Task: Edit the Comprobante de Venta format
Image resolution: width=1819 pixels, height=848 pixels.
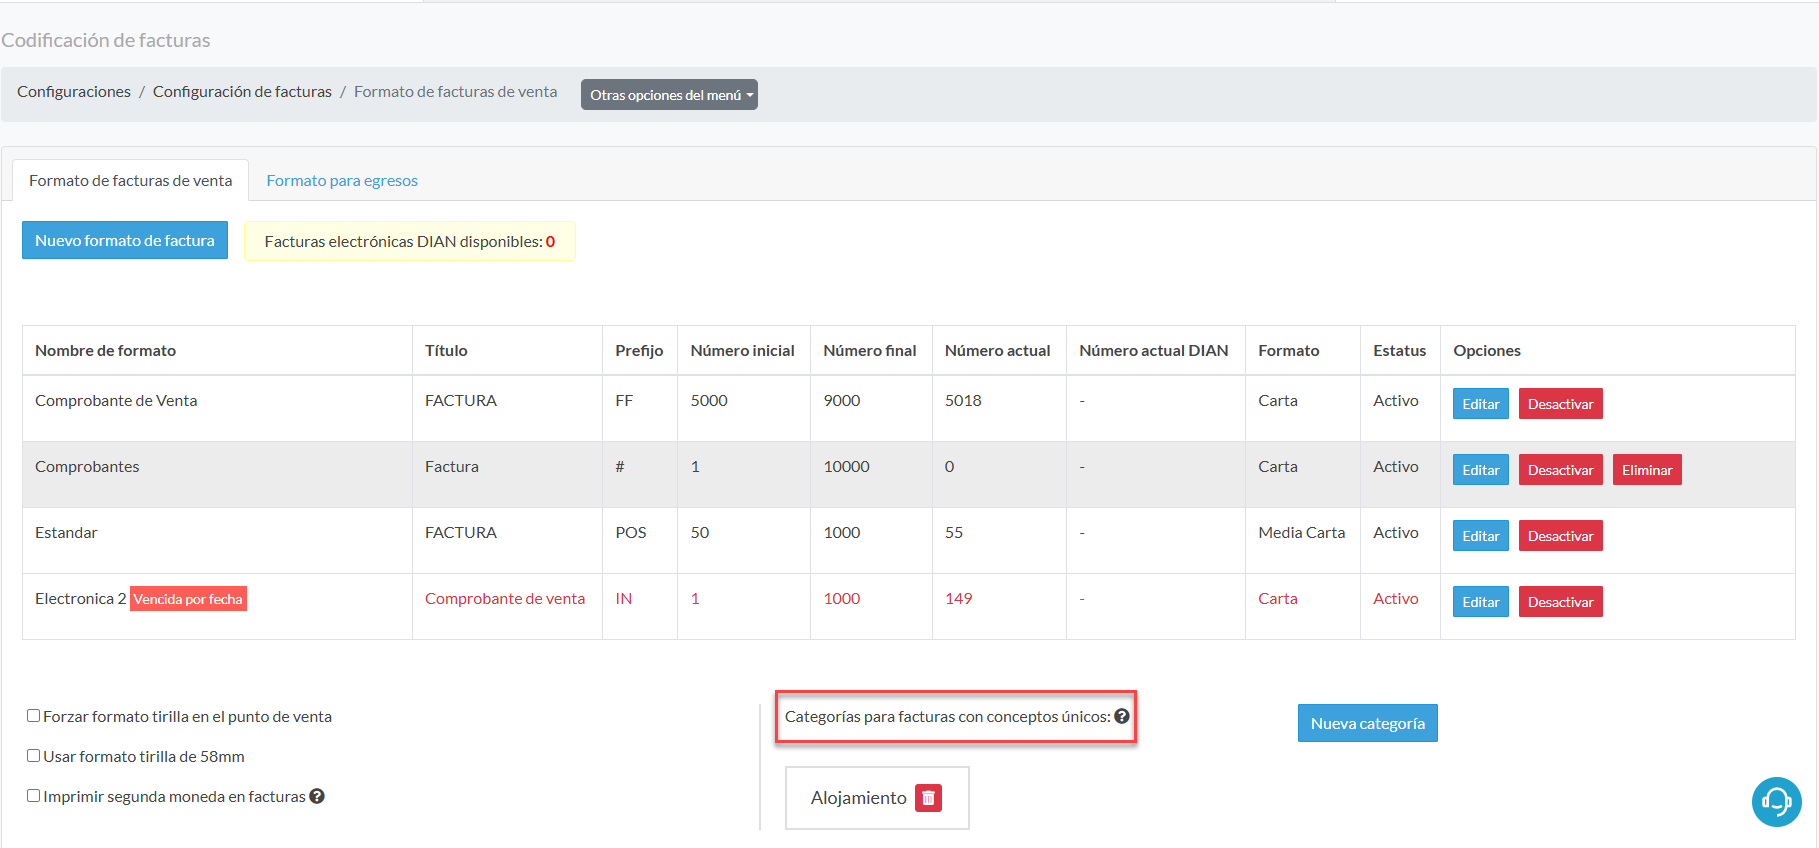Action: point(1480,404)
